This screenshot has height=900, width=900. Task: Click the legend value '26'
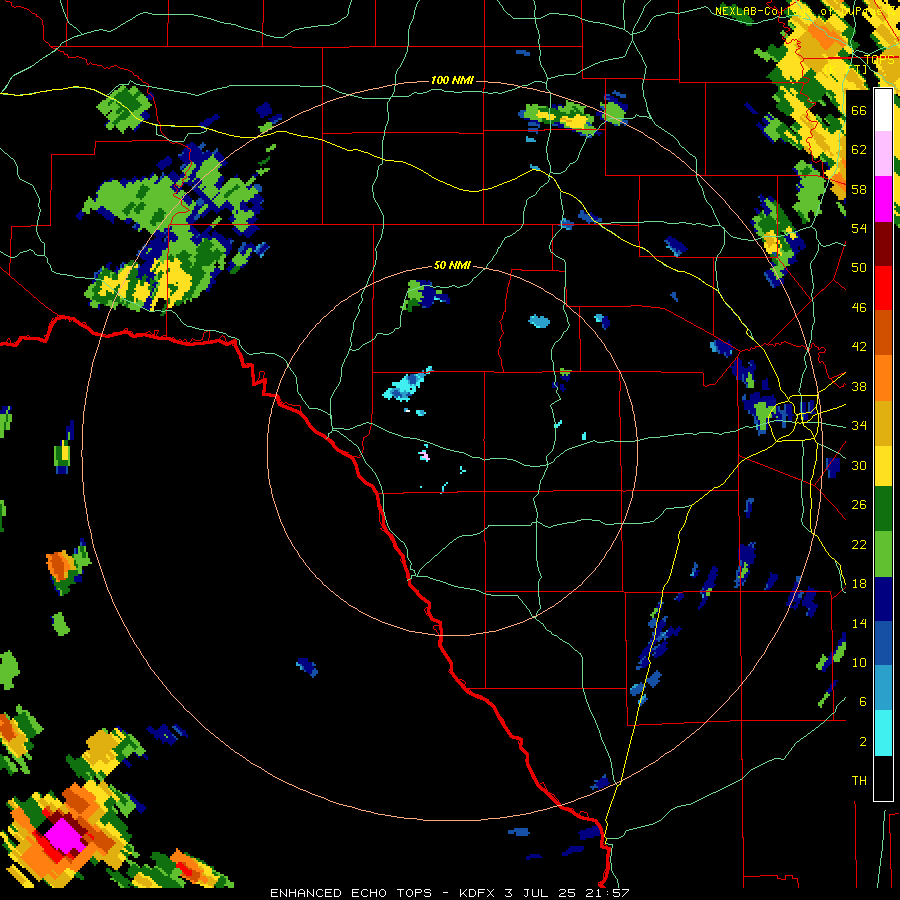click(859, 505)
